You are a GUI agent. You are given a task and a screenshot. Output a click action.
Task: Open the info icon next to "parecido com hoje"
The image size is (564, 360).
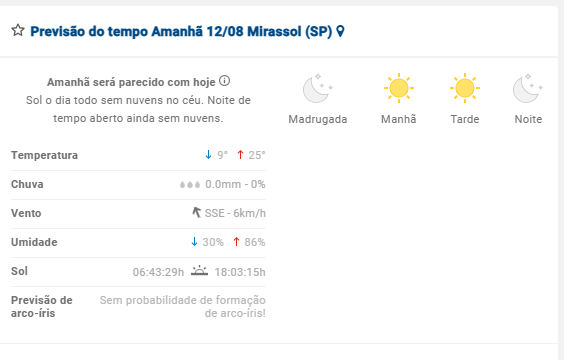click(224, 81)
